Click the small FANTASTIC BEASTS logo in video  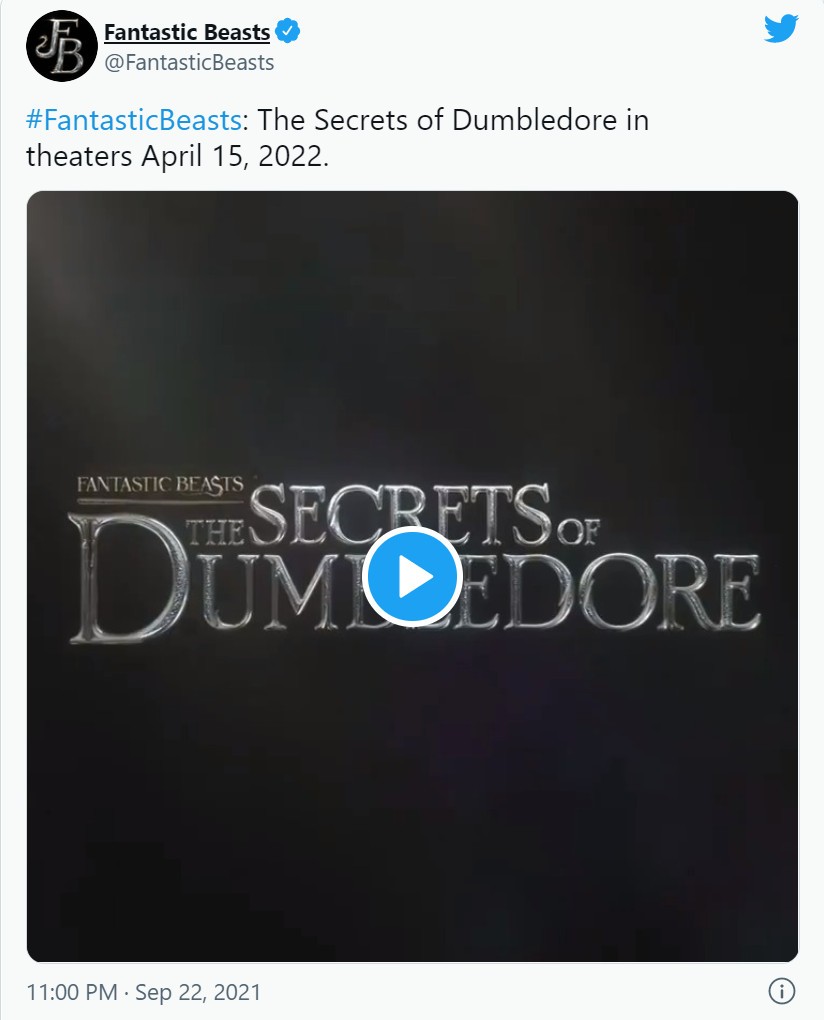[x=161, y=485]
